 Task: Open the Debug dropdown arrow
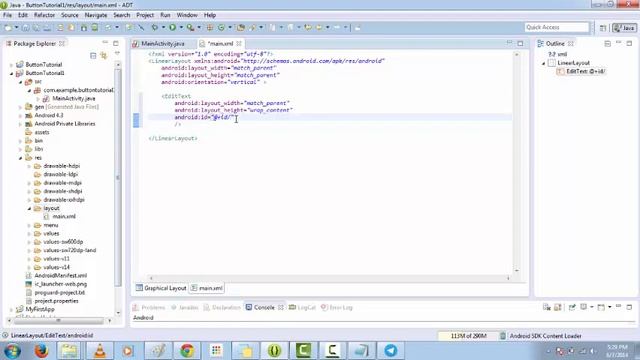163,28
